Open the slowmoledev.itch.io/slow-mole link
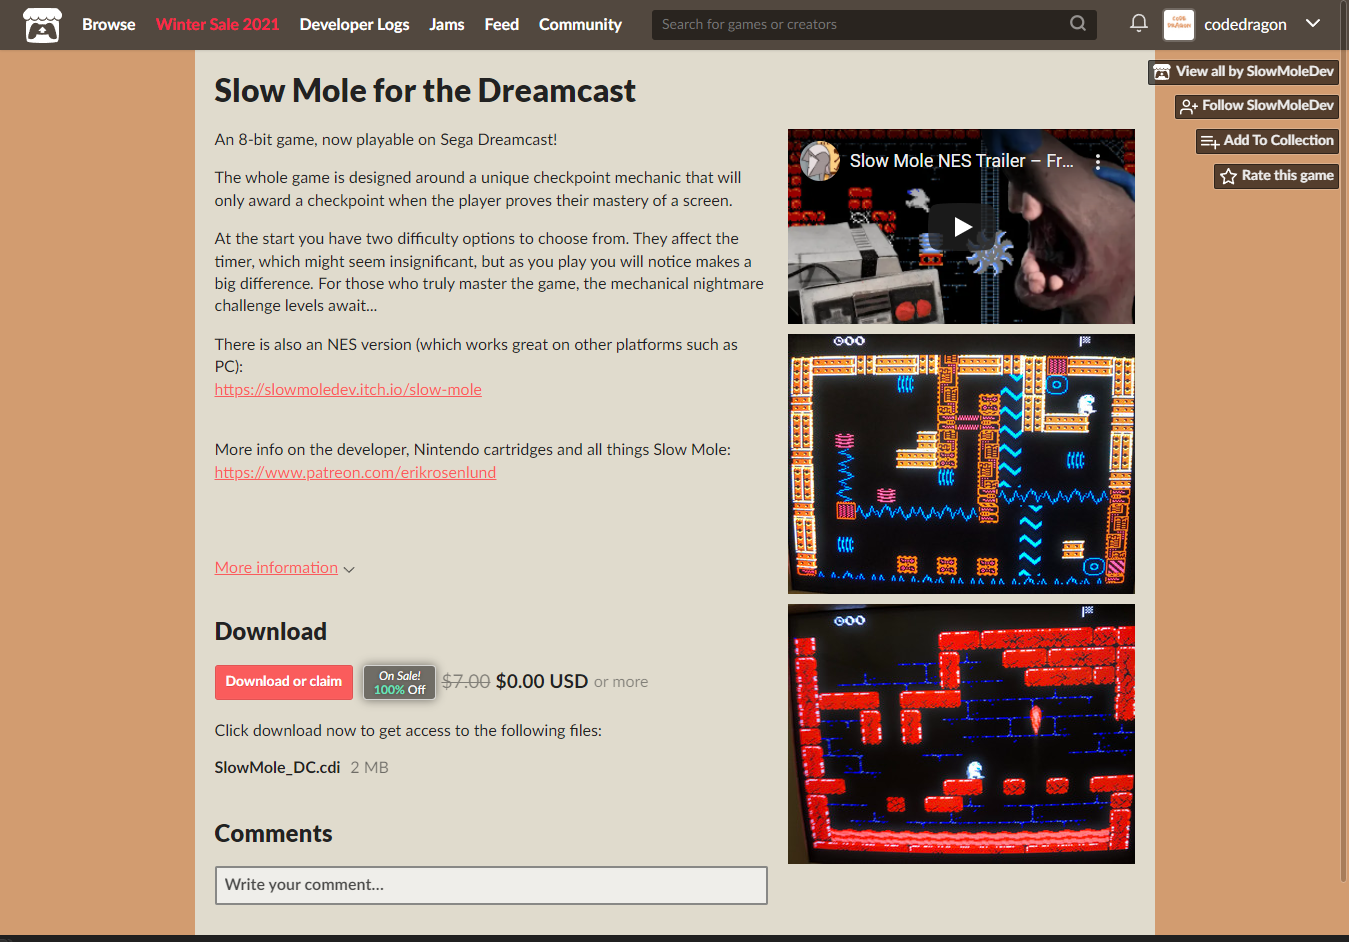 tap(348, 390)
